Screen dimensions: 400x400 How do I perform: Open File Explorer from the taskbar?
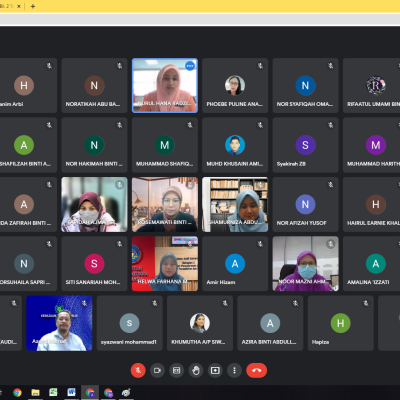pyautogui.click(x=35, y=392)
